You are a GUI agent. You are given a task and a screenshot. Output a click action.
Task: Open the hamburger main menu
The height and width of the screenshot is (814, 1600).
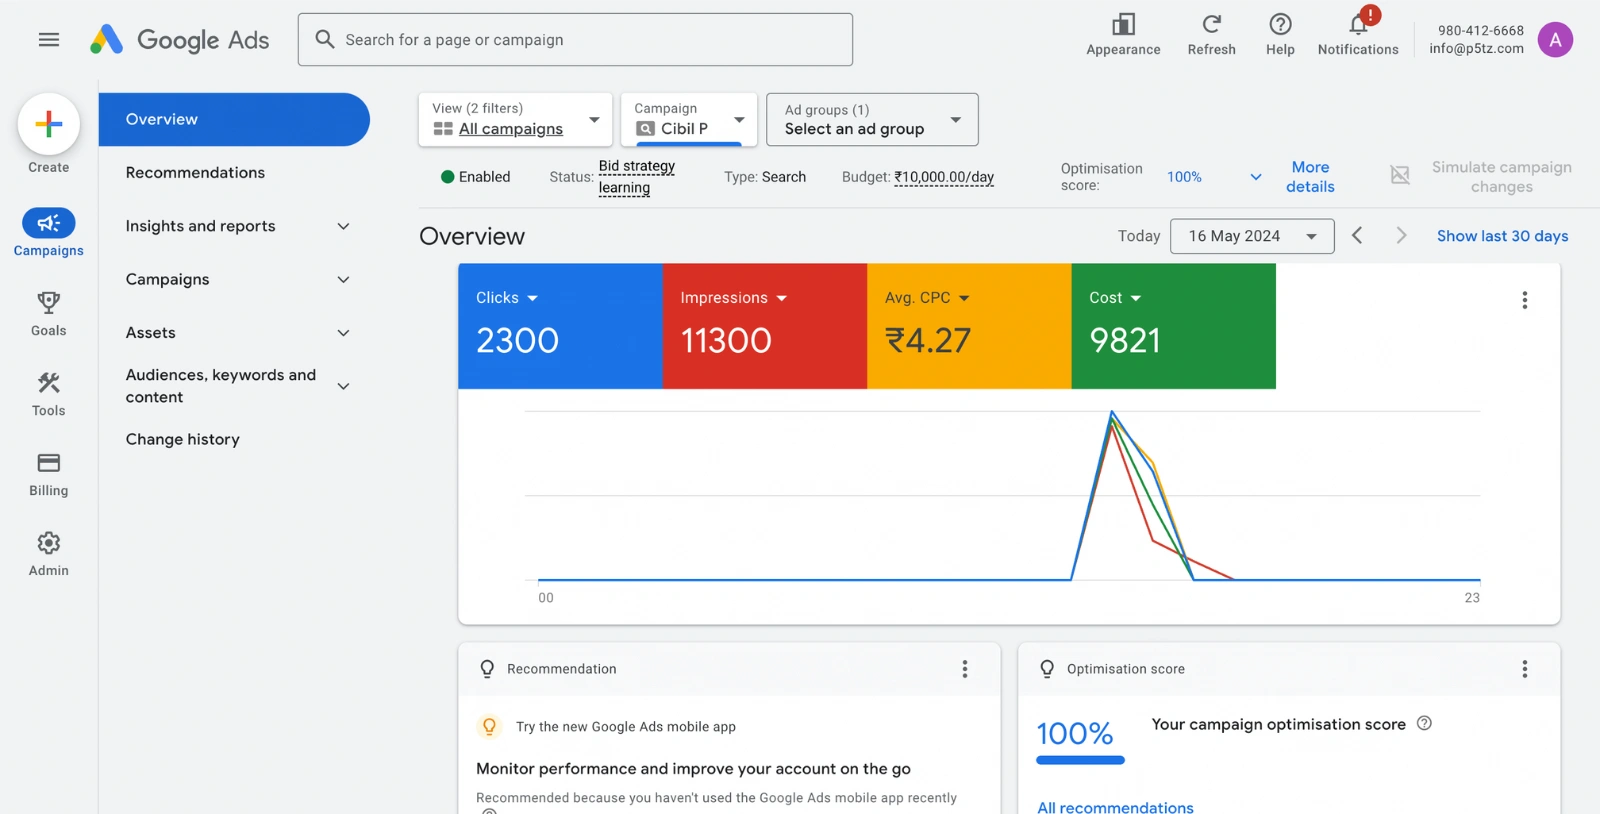[x=49, y=40]
